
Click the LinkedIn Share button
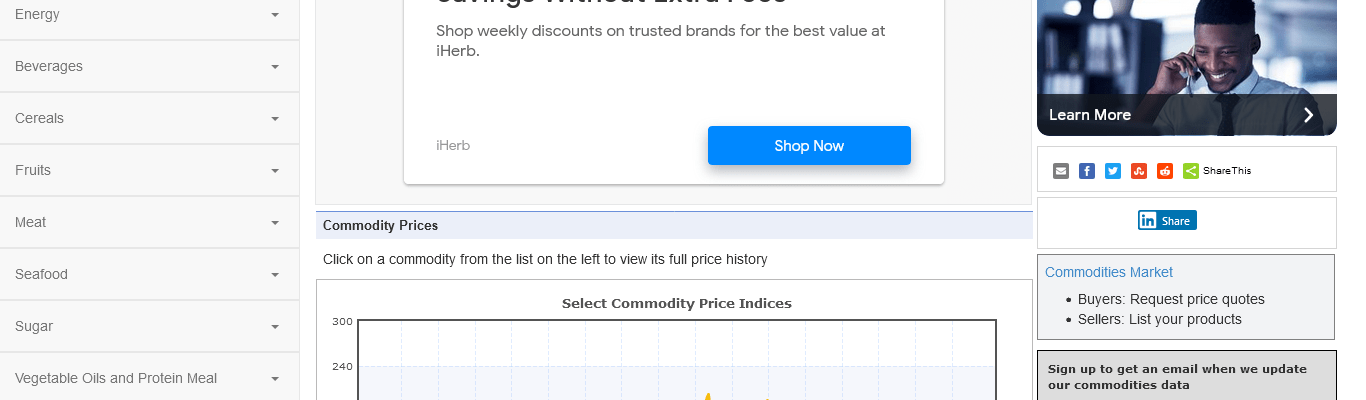point(1167,221)
